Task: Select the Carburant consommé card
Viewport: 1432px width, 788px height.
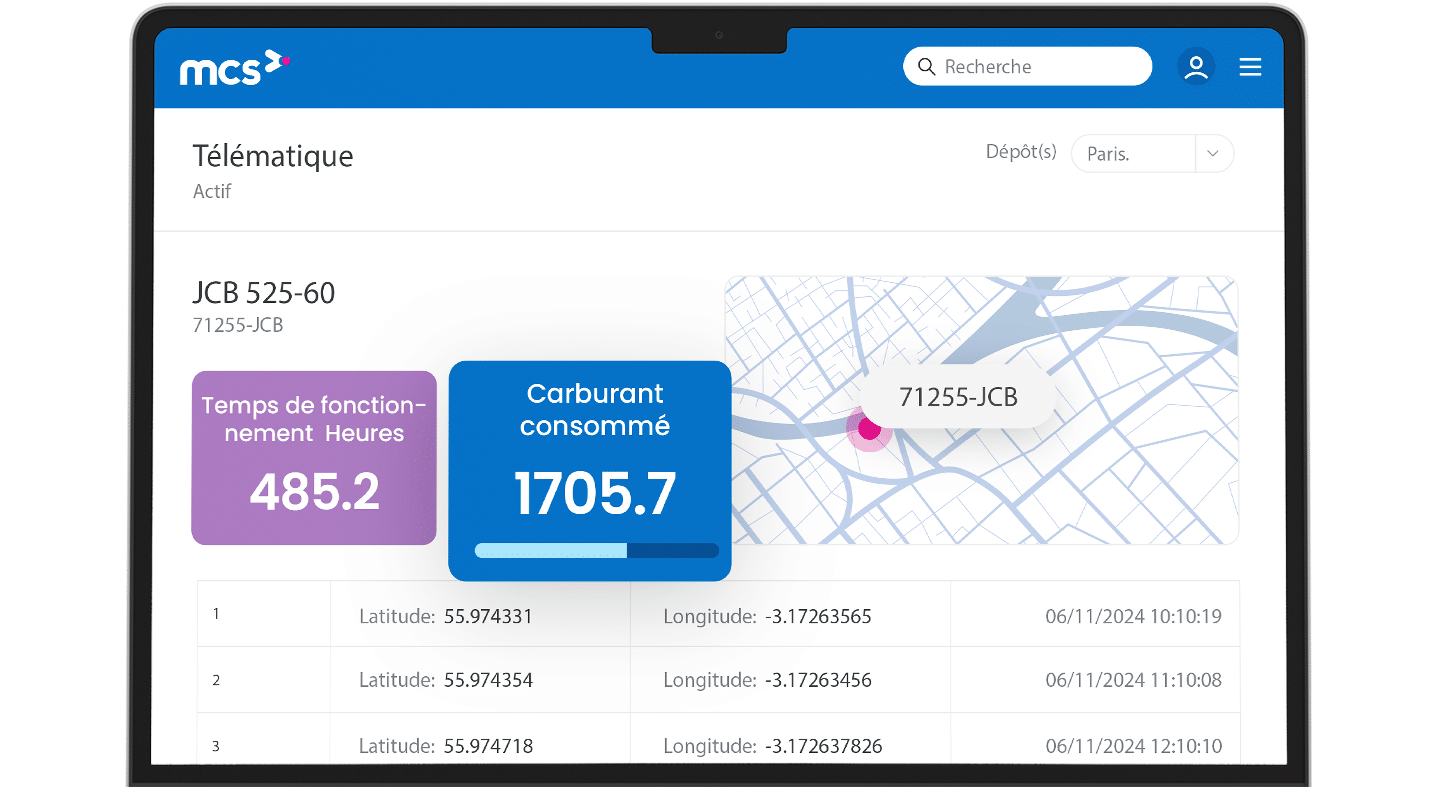Action: 590,470
